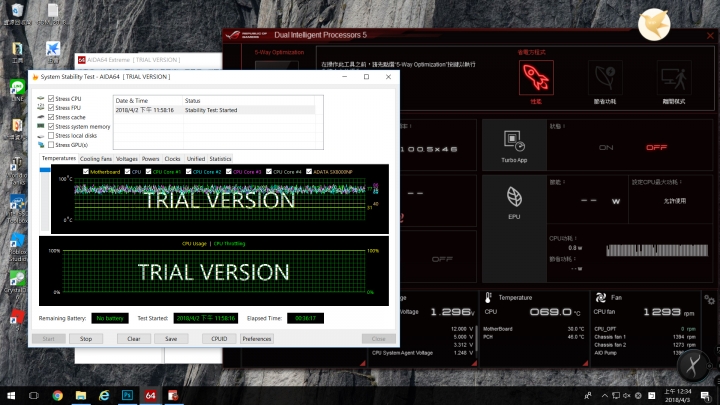Open the CPUID button
This screenshot has height=405, width=720.
click(219, 339)
